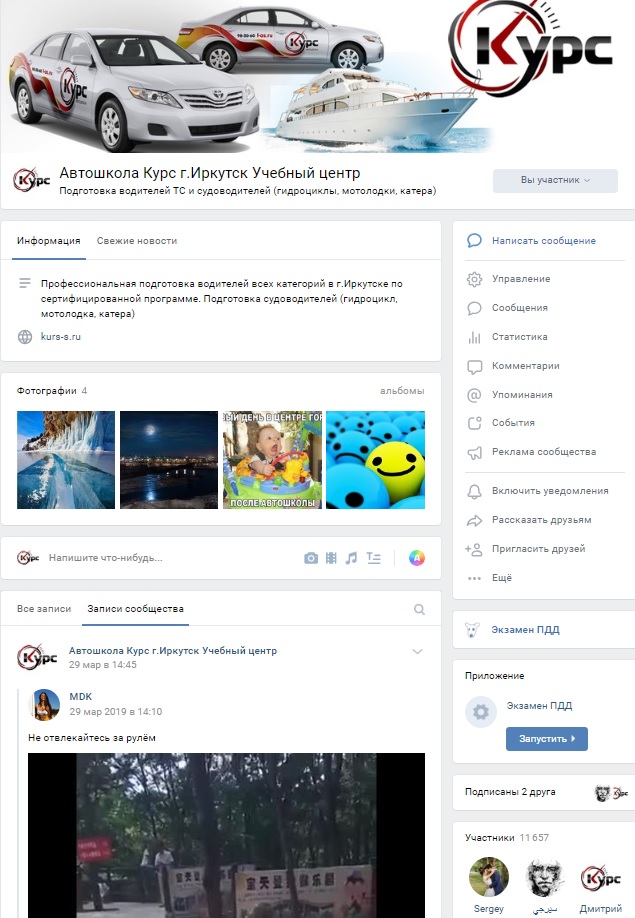This screenshot has height=918, width=635.
Task: Open the night moon over water photo
Action: point(169,460)
